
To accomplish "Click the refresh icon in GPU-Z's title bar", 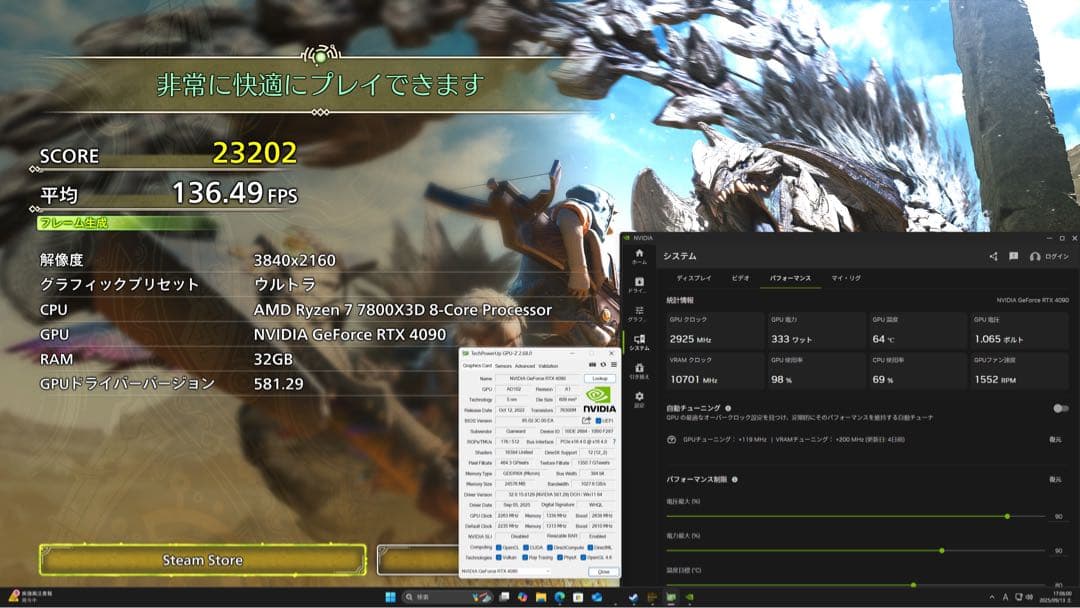I will coord(602,364).
